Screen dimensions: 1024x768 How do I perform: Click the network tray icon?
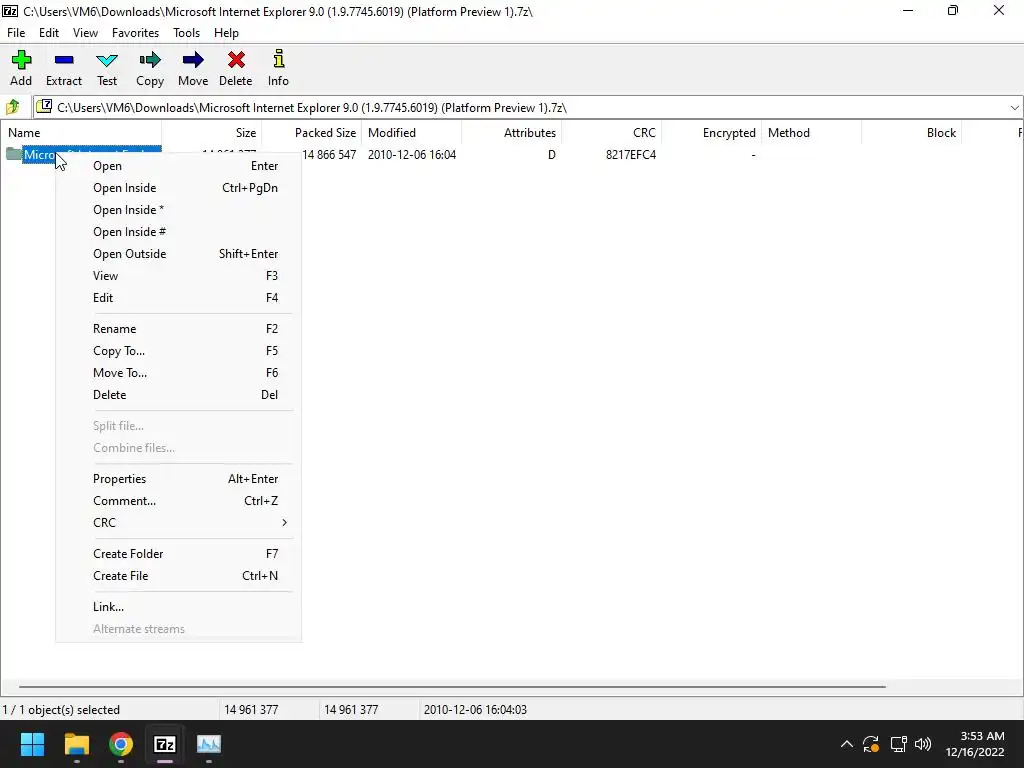click(898, 744)
